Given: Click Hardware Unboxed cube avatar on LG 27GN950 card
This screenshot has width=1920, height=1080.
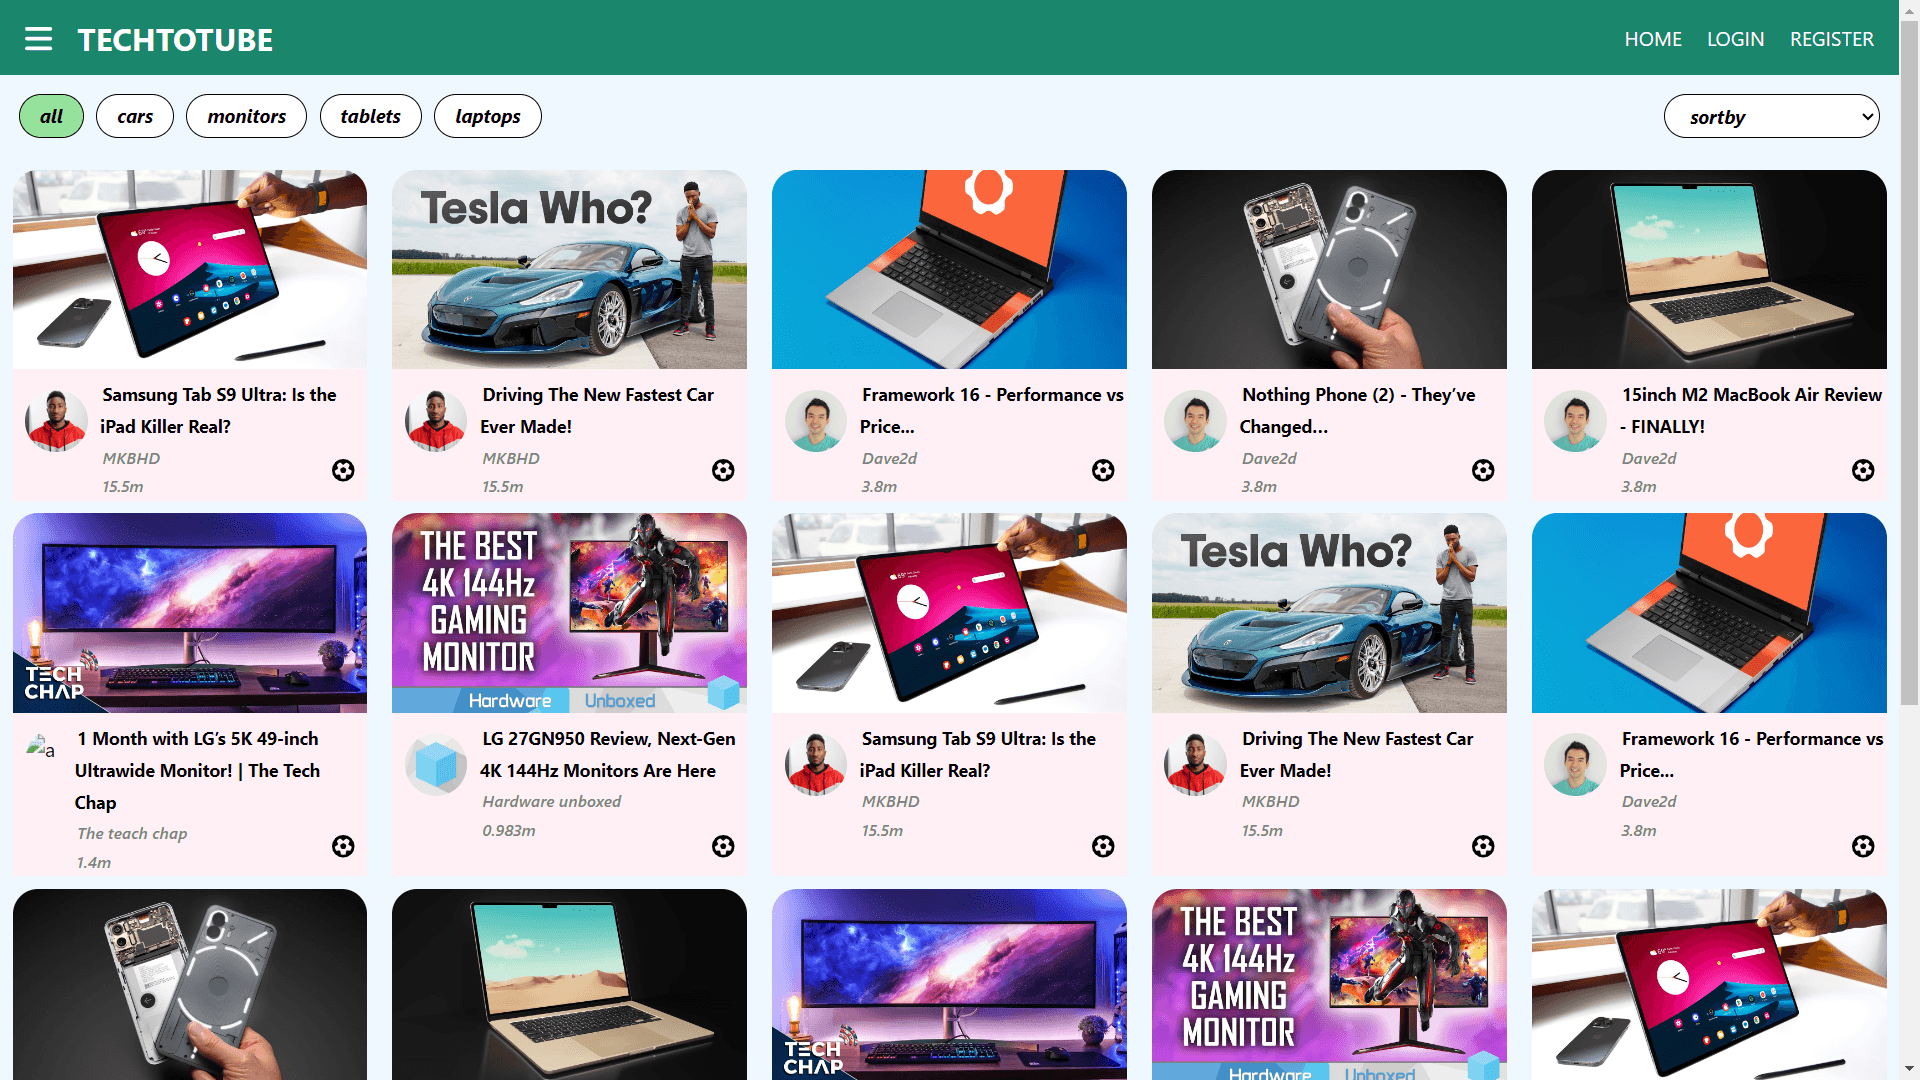Looking at the screenshot, I should 436,765.
